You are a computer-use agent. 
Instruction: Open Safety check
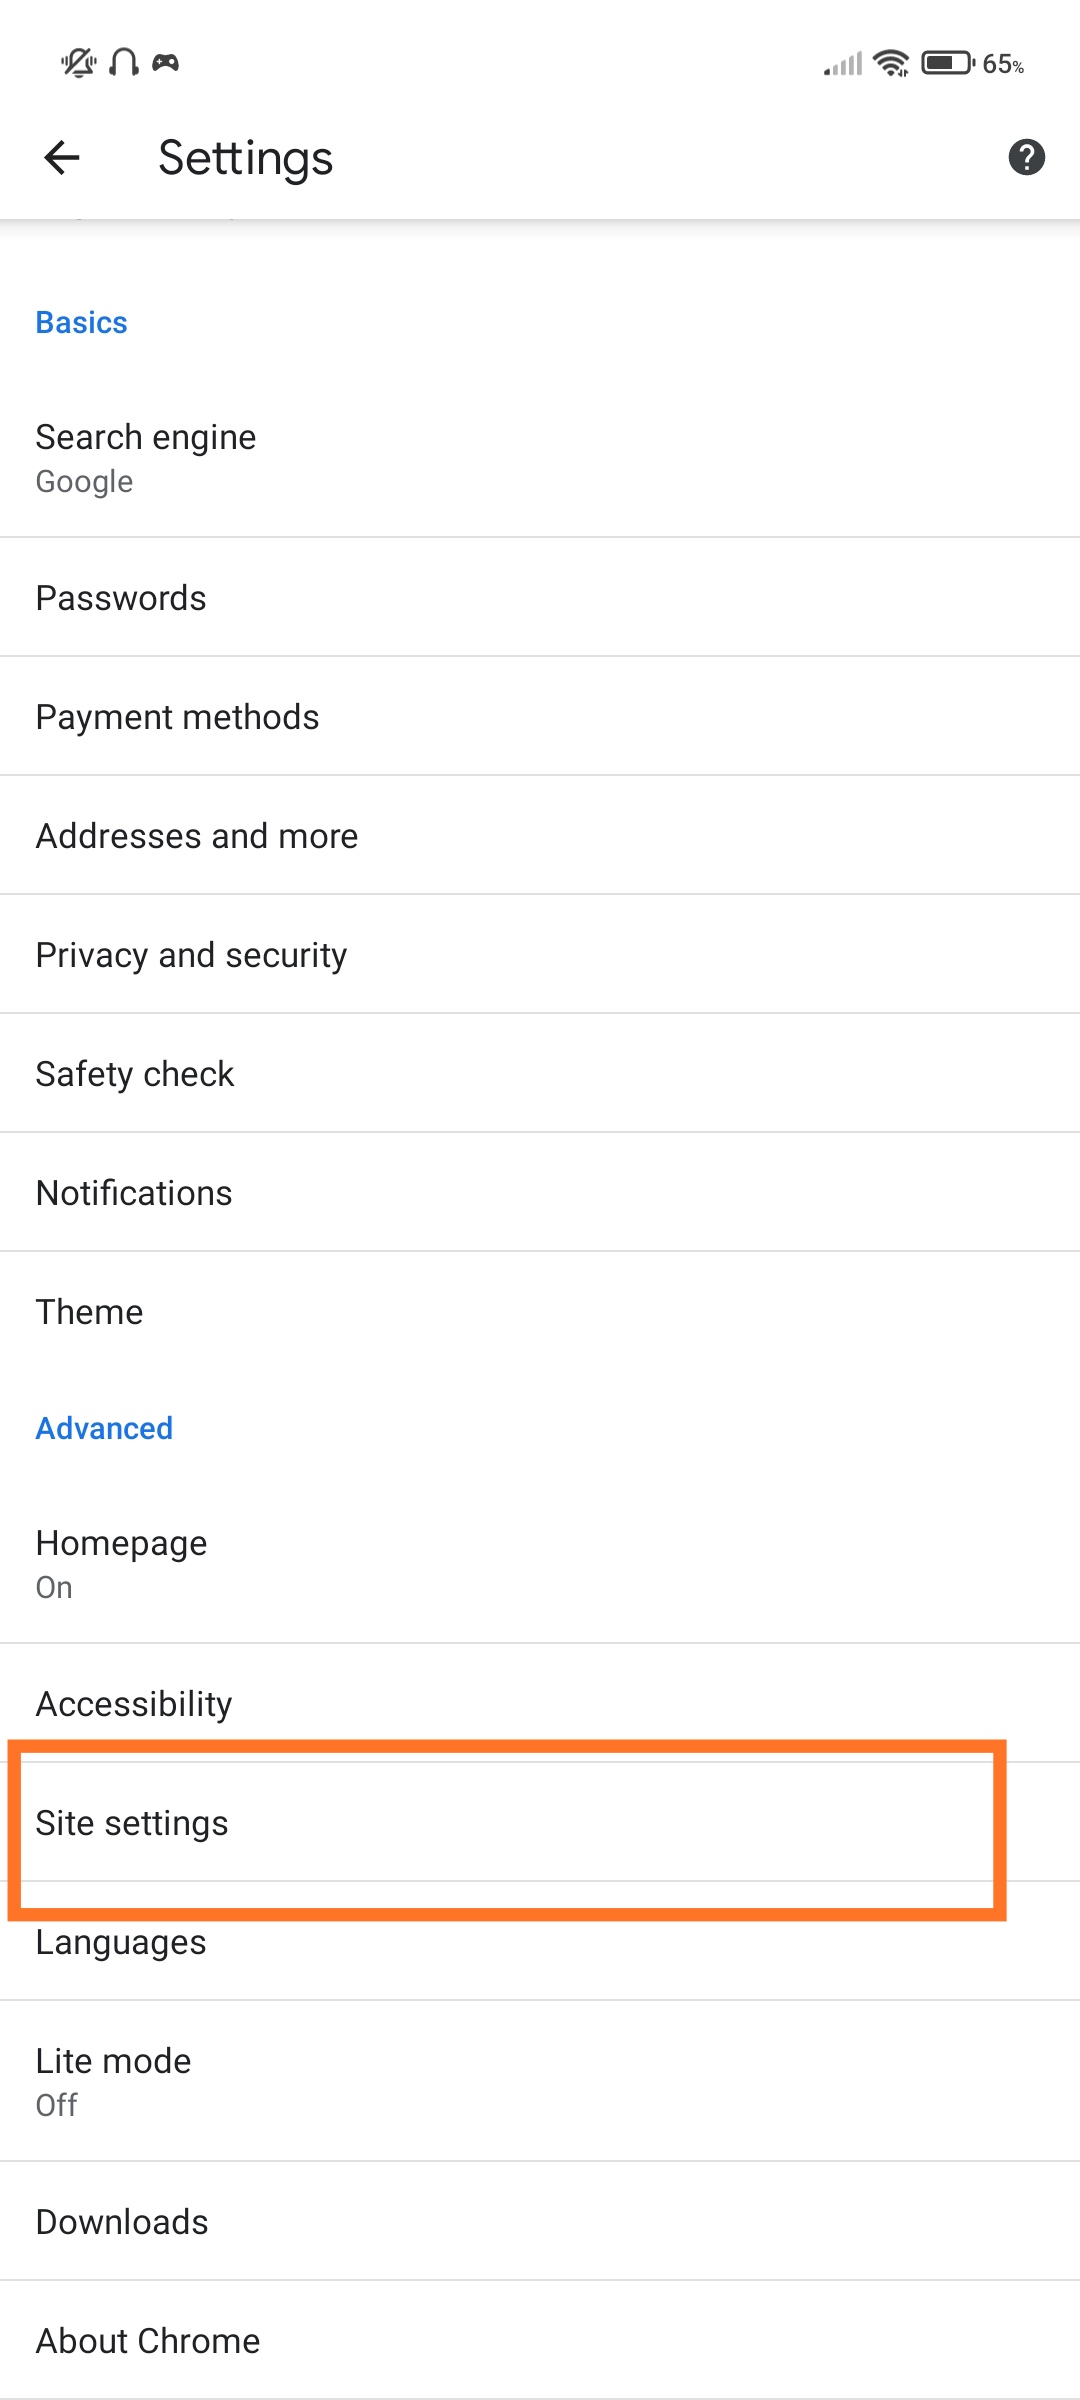tap(540, 1073)
